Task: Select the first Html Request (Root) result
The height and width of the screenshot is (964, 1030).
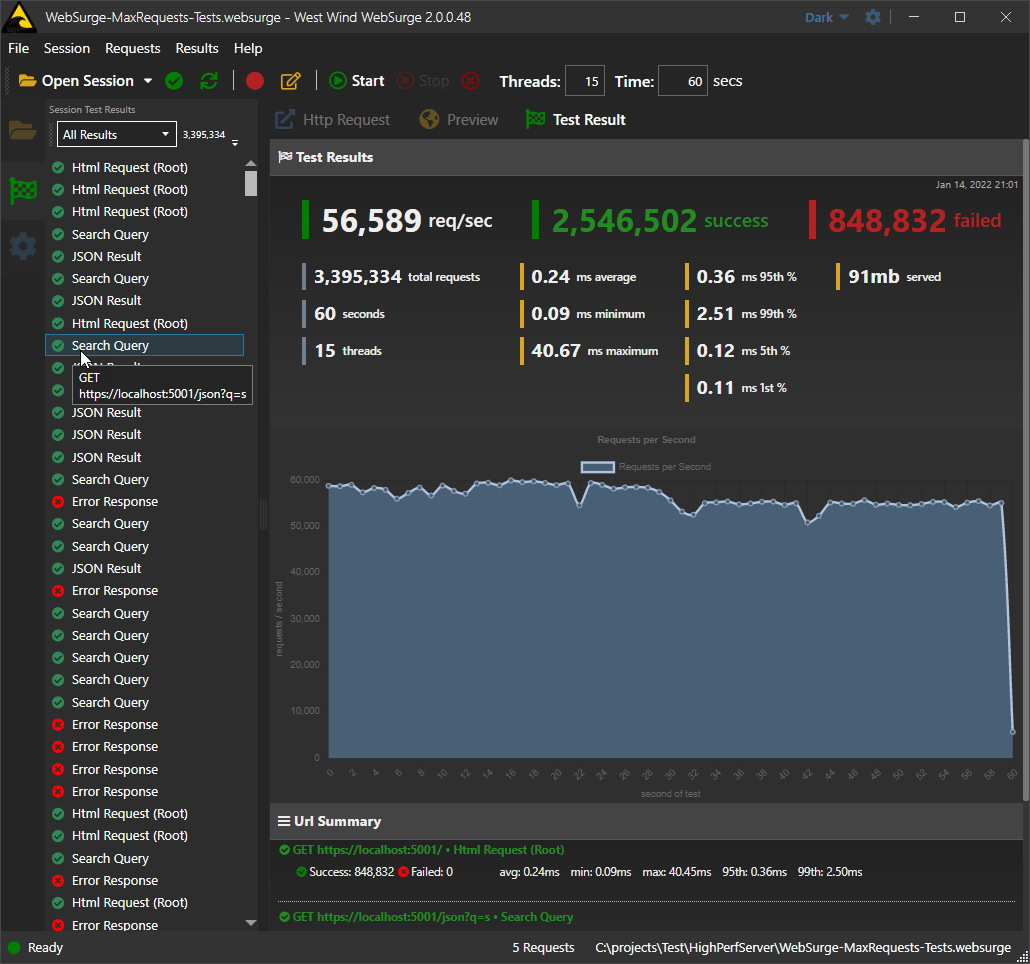Action: 145,167
